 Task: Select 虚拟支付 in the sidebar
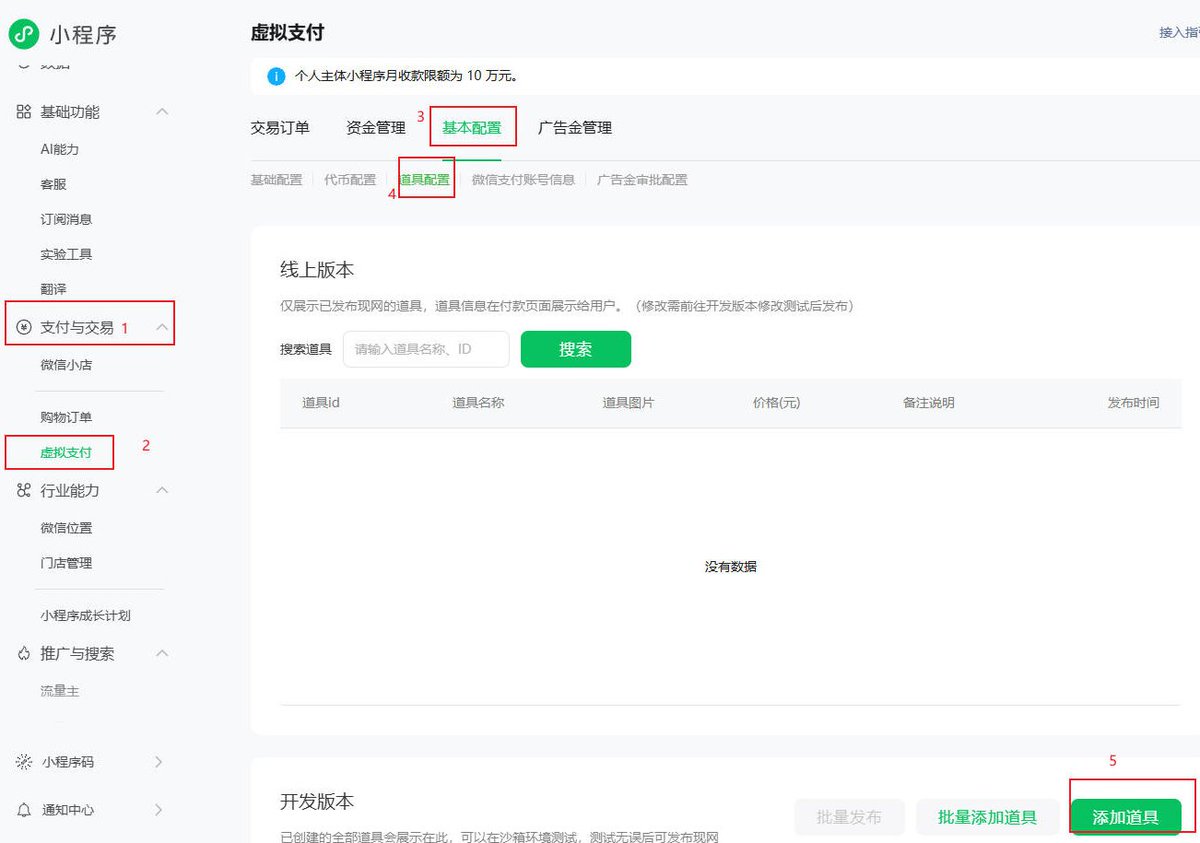[66, 452]
